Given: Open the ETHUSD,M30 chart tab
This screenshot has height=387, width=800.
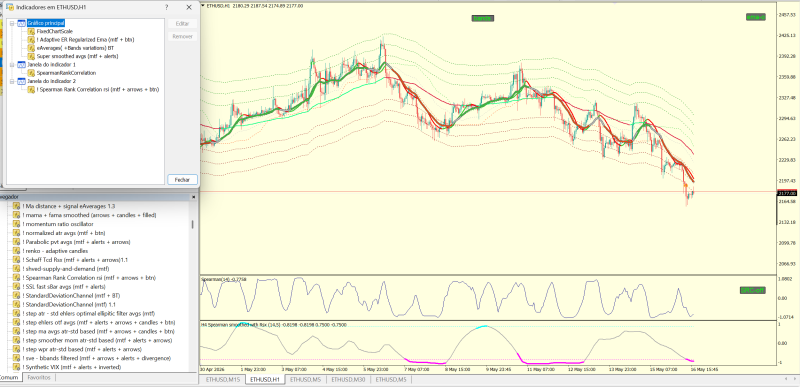Looking at the screenshot, I should pyautogui.click(x=348, y=379).
